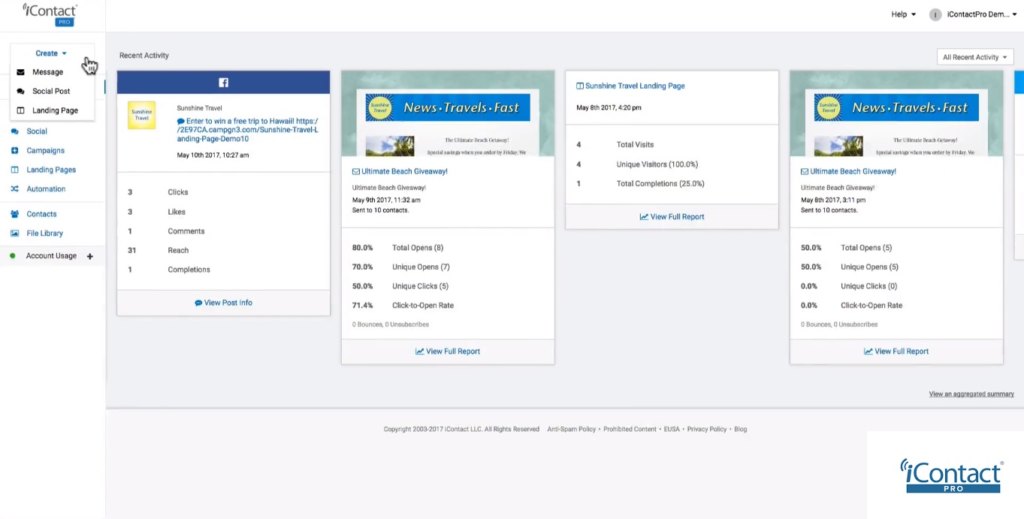The height and width of the screenshot is (519, 1024).
Task: Click the account avatar circle icon
Action: click(x=935, y=14)
